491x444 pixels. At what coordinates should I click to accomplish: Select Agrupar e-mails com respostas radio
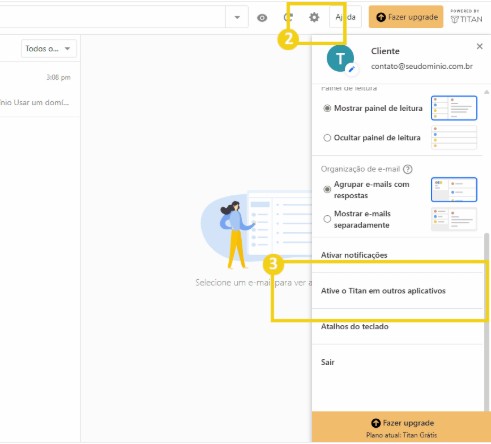(x=327, y=190)
